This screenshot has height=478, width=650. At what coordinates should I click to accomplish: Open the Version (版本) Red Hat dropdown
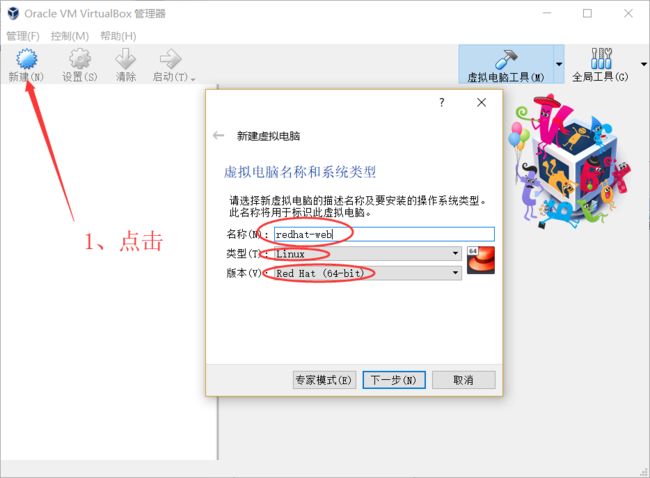368,273
